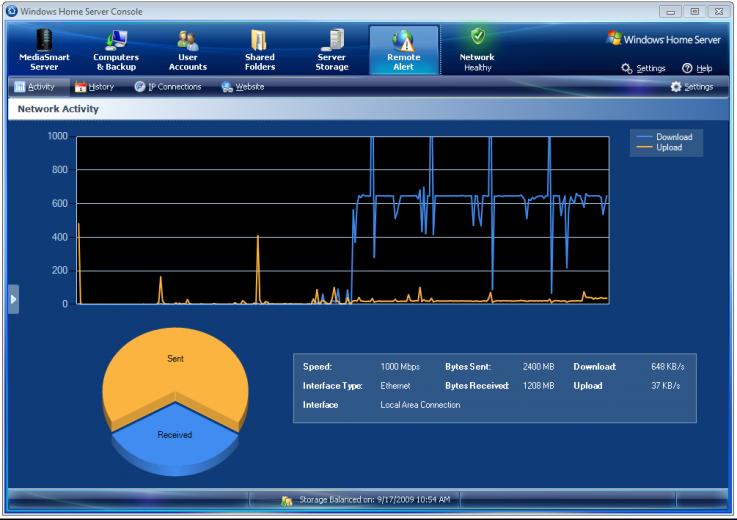Click the Storage Balanced status icon
The height and width of the screenshot is (520, 737).
tap(286, 501)
